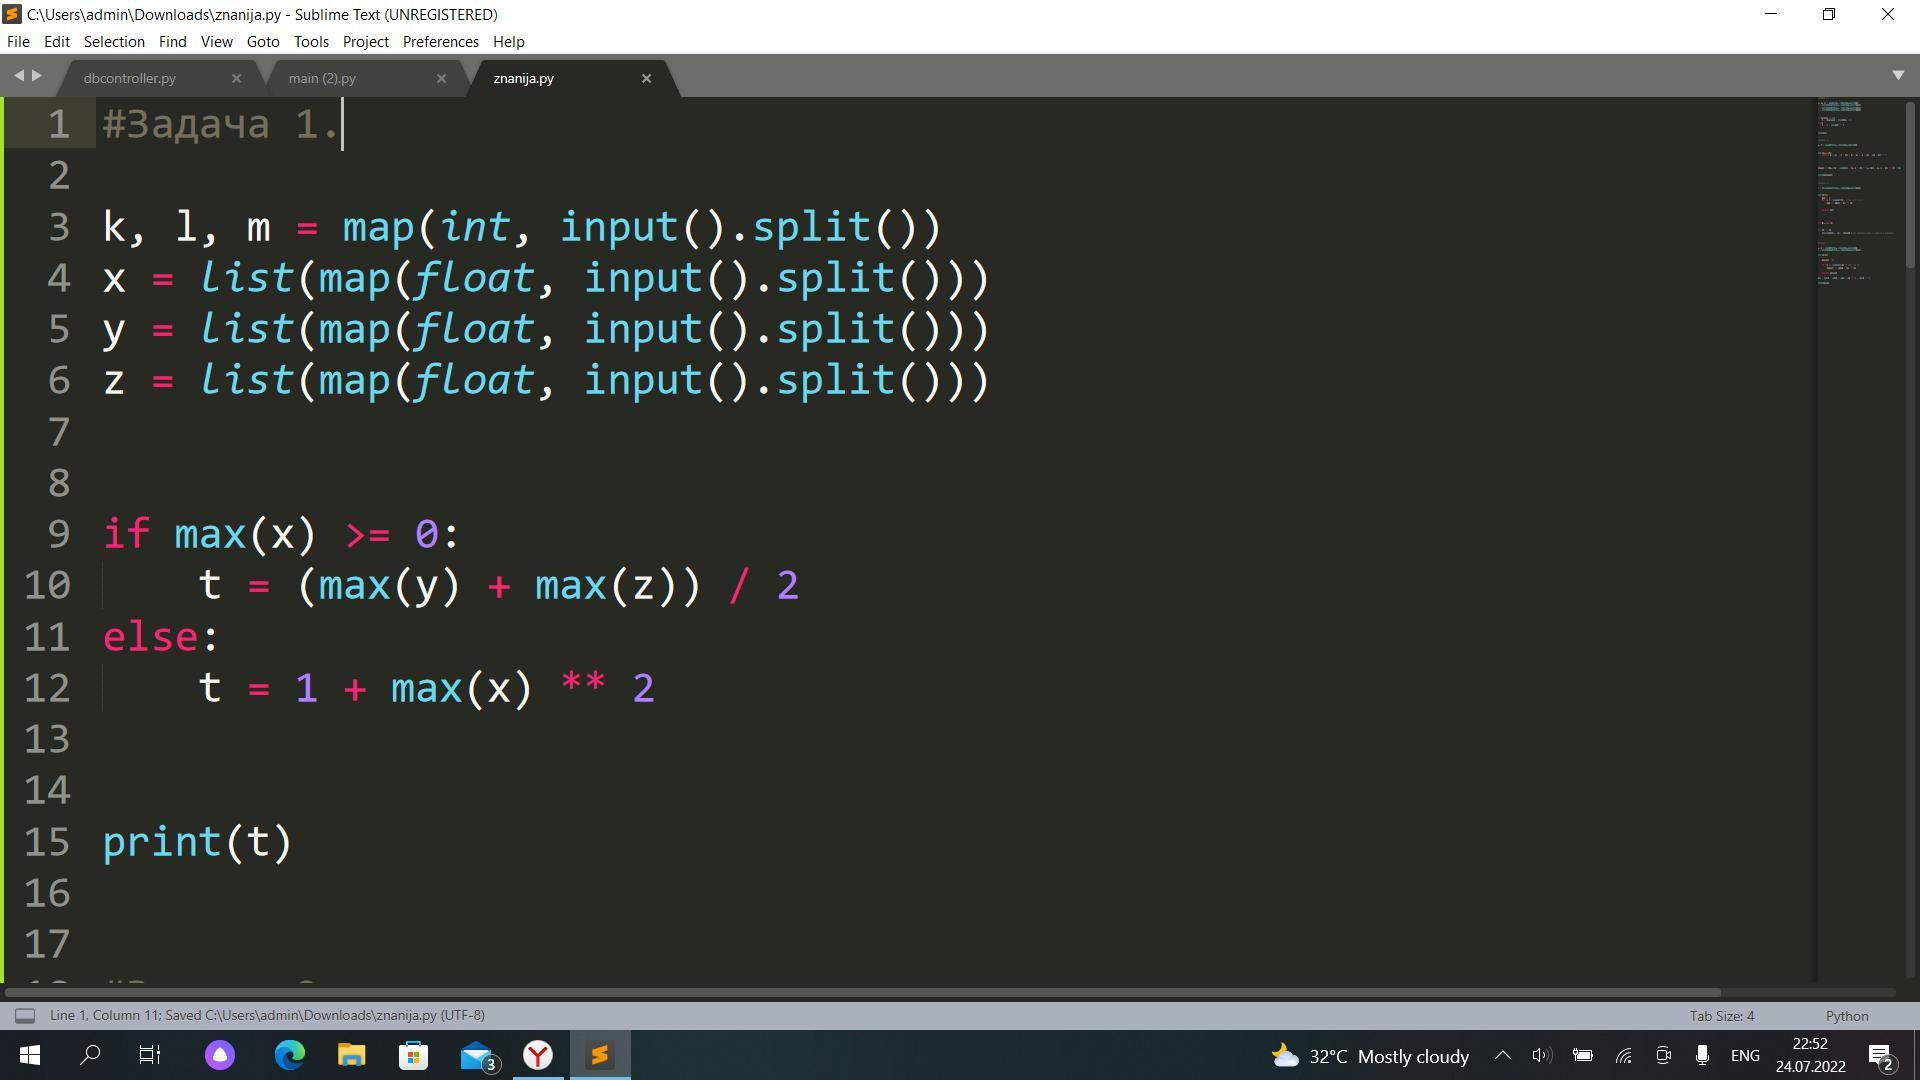This screenshot has width=1920, height=1080.
Task: Switch to the dbcontroller.py tab
Action: pos(130,78)
